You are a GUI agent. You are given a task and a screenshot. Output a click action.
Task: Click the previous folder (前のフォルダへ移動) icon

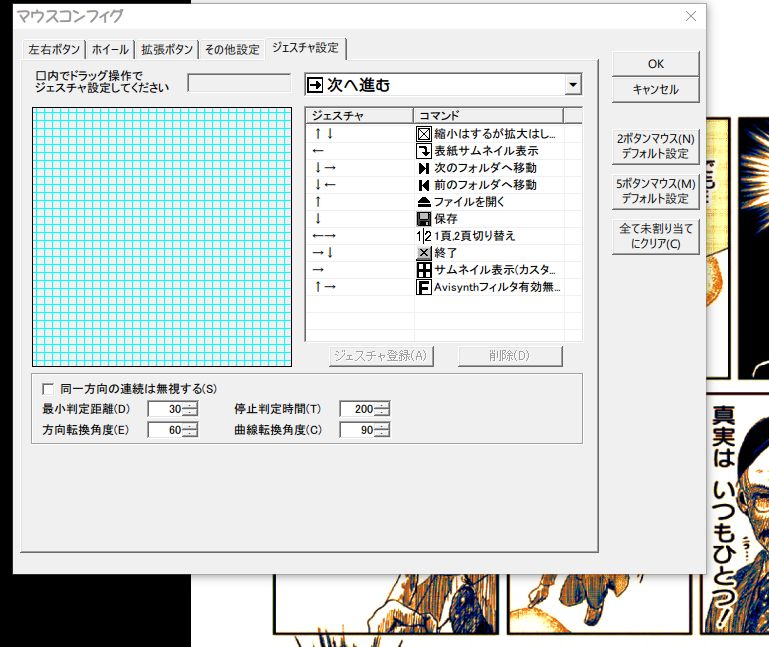[424, 185]
